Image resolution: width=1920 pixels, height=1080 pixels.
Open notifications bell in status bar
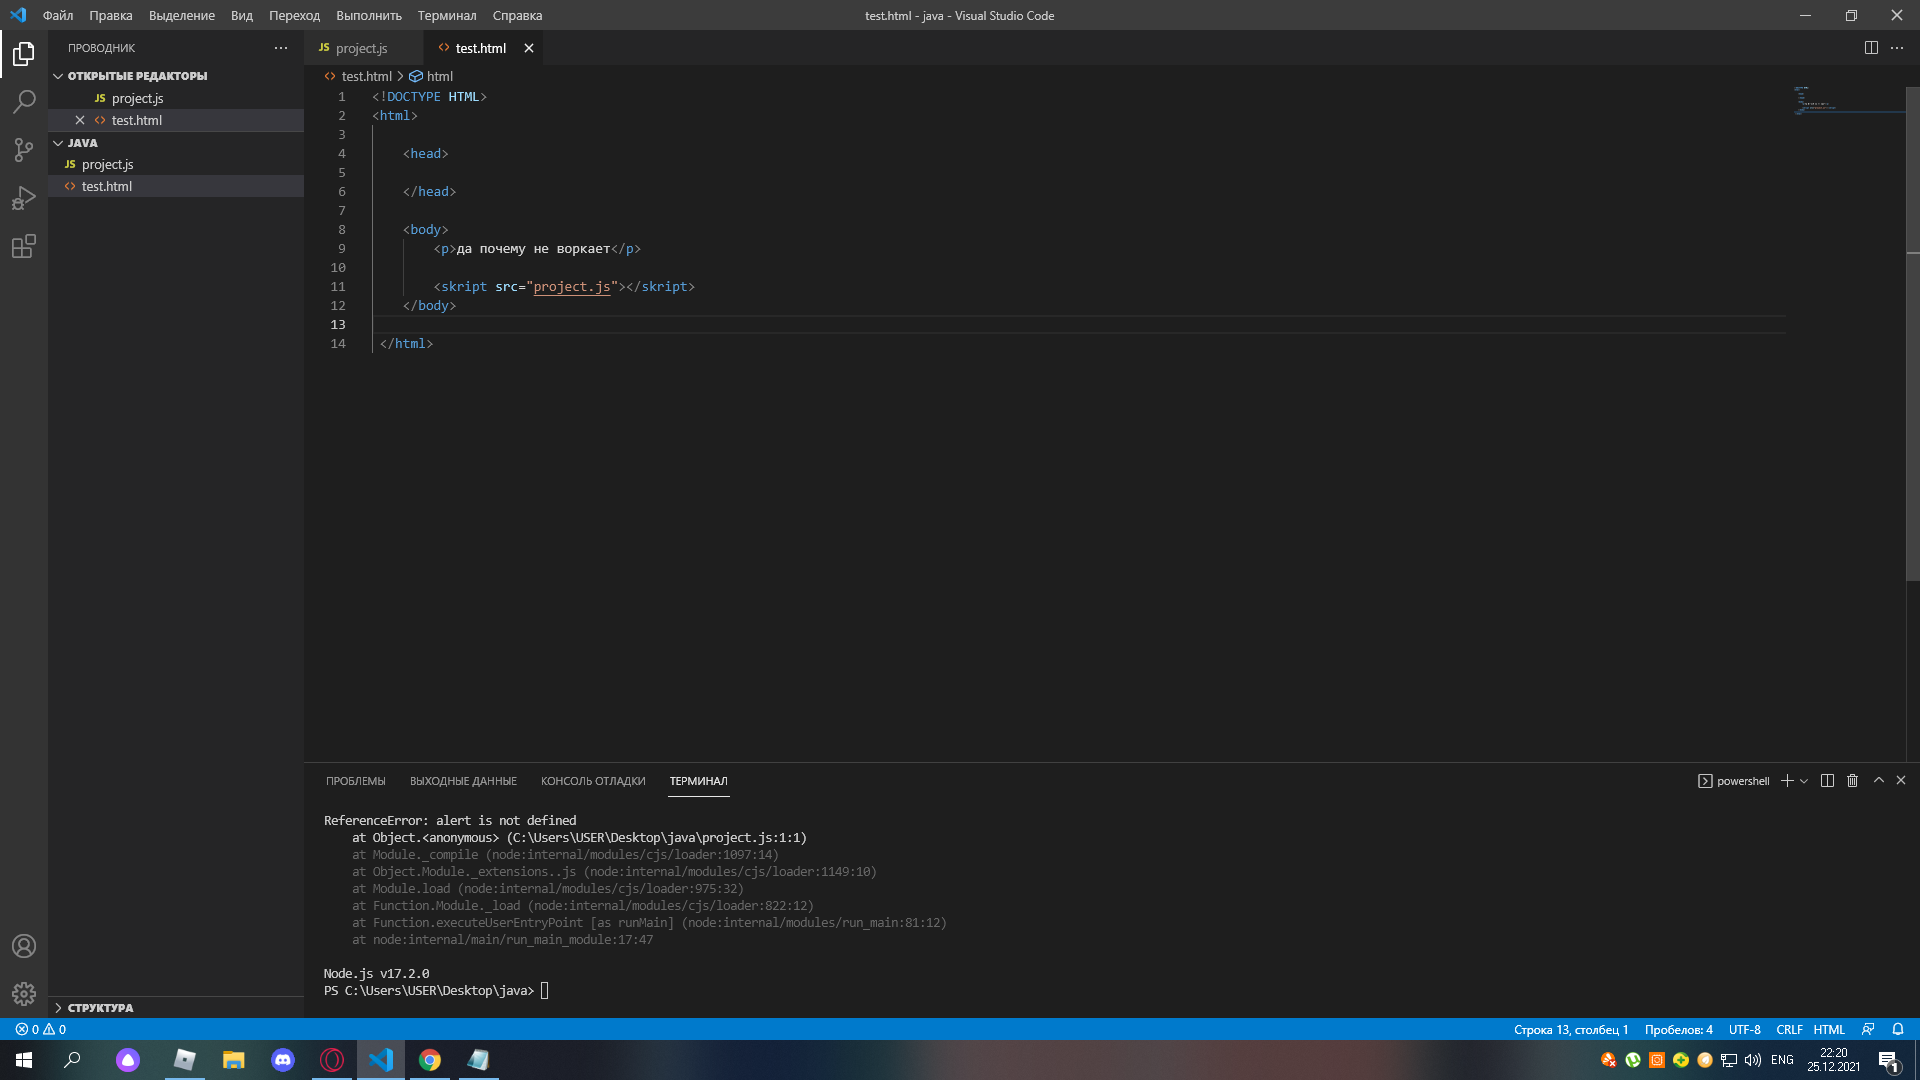point(1898,1029)
